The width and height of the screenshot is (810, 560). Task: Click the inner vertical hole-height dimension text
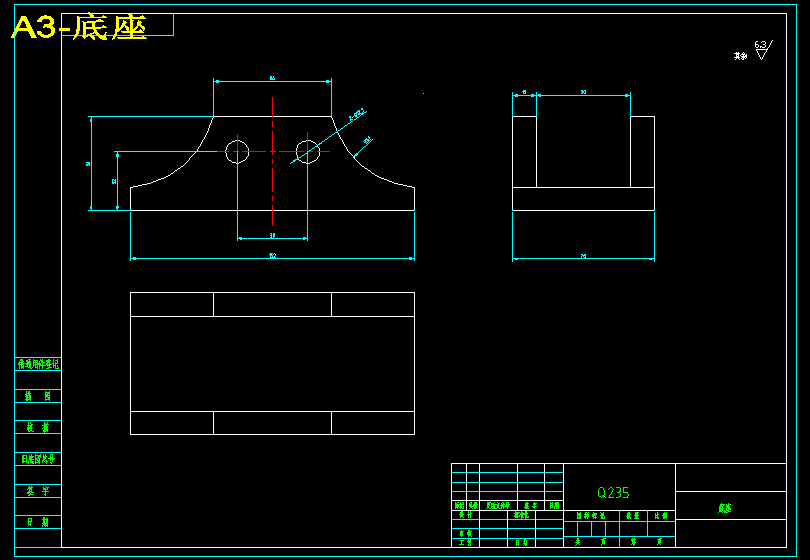pos(114,181)
